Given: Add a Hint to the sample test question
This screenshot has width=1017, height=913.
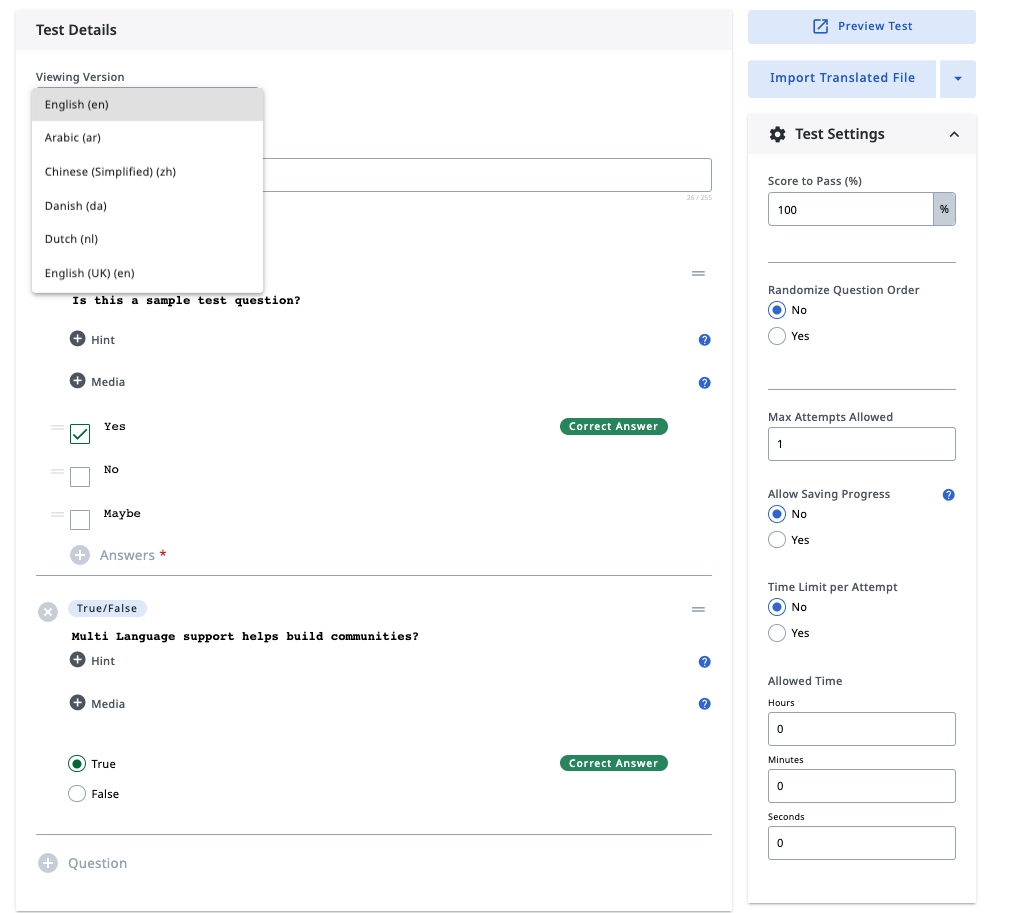Looking at the screenshot, I should tap(77, 338).
